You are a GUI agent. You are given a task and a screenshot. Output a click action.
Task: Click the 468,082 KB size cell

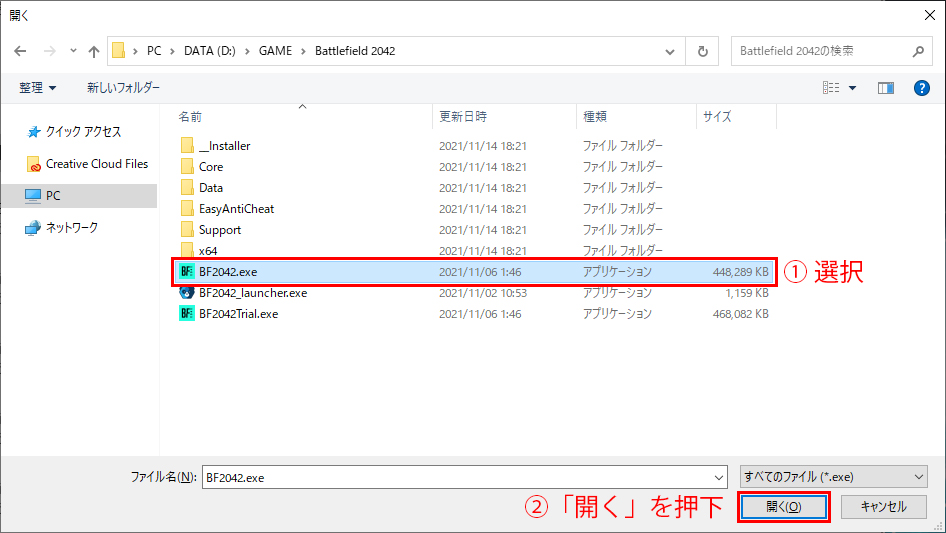coord(740,314)
